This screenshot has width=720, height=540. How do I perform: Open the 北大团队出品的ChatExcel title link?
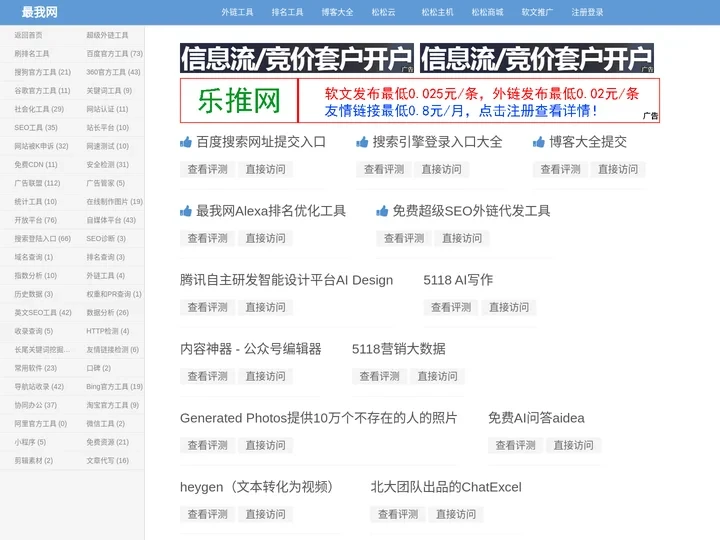[x=446, y=487]
